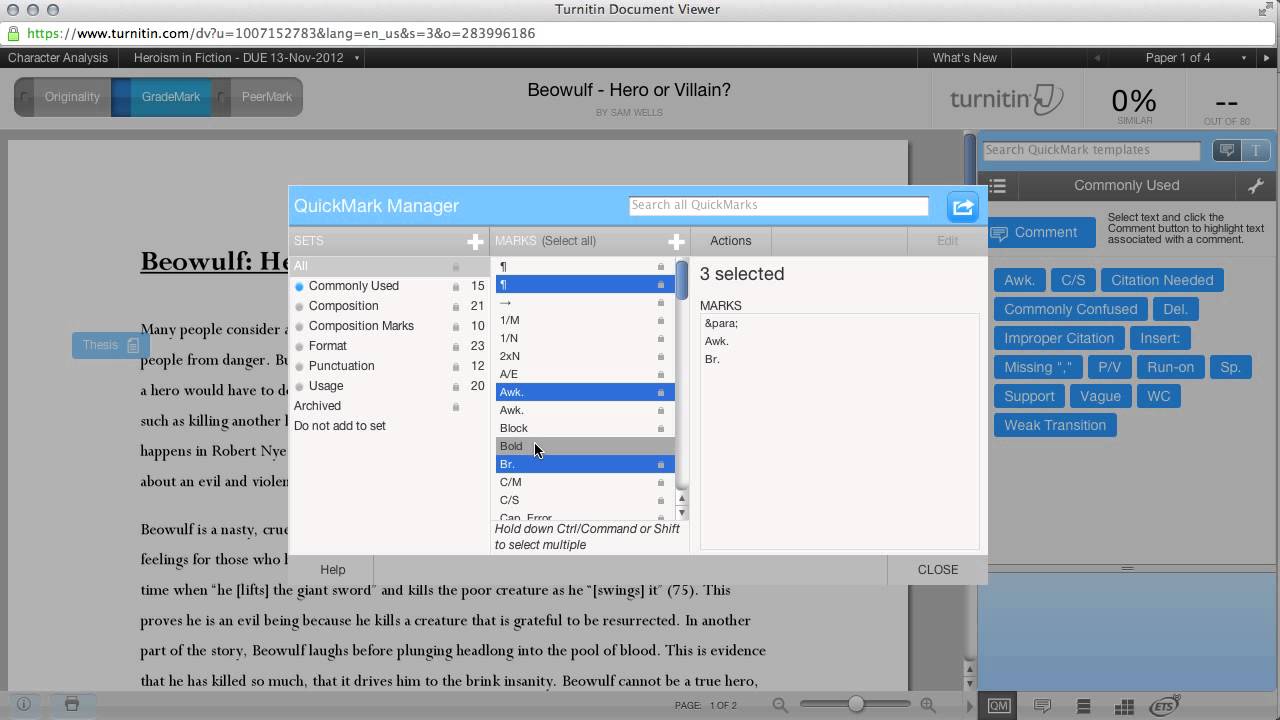The width and height of the screenshot is (1280, 720).
Task: Open What's New
Action: (964, 58)
